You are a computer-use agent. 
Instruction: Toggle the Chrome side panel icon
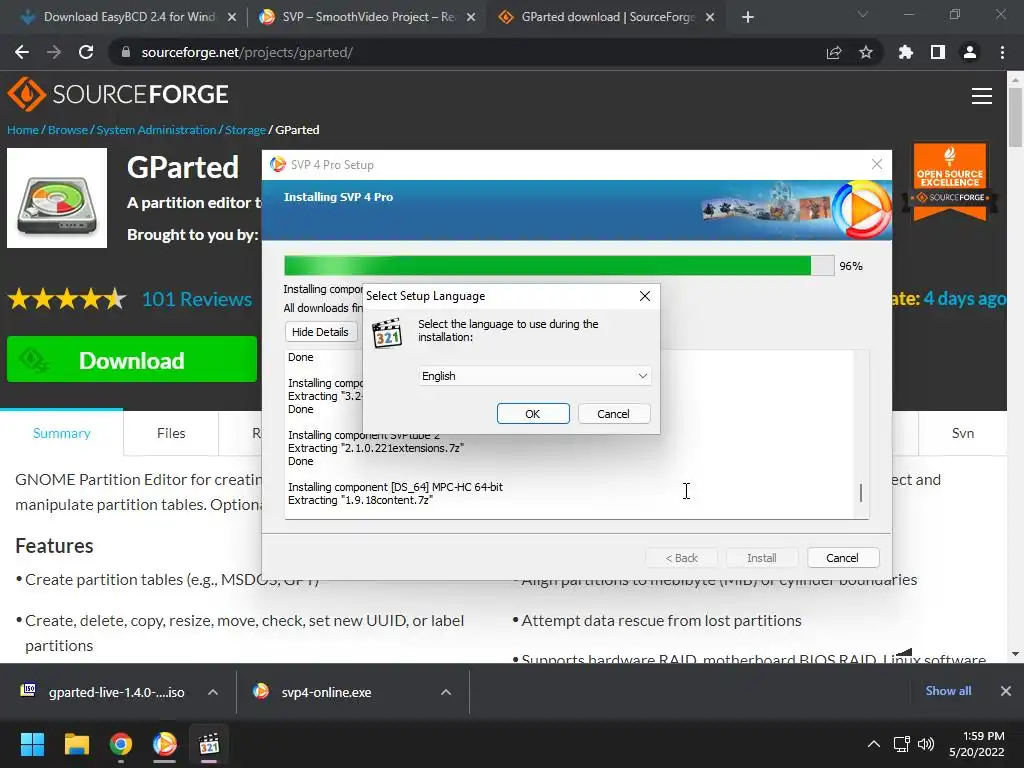point(938,52)
